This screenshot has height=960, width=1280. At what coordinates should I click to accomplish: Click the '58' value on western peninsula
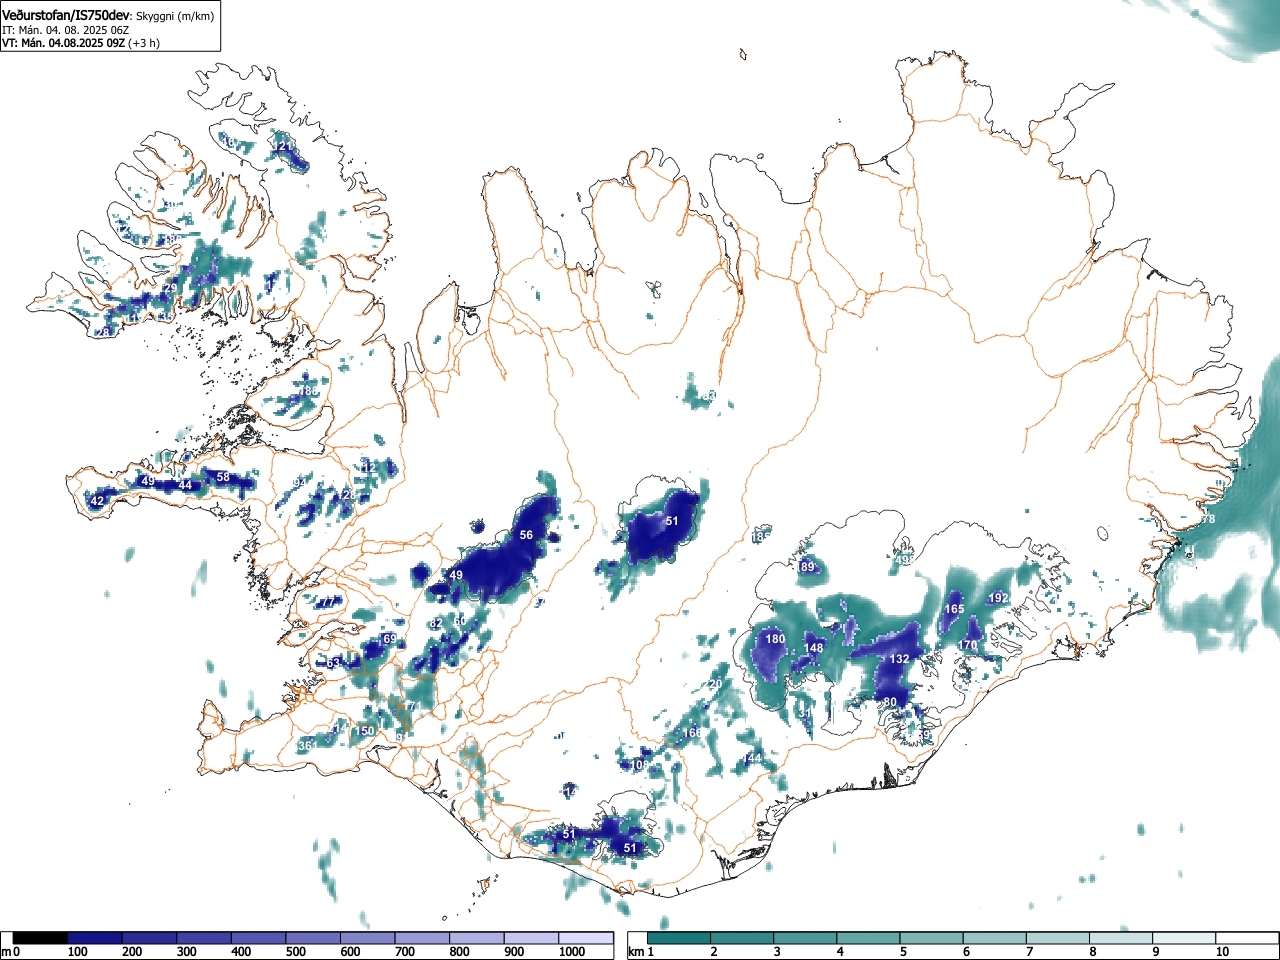pyautogui.click(x=223, y=477)
